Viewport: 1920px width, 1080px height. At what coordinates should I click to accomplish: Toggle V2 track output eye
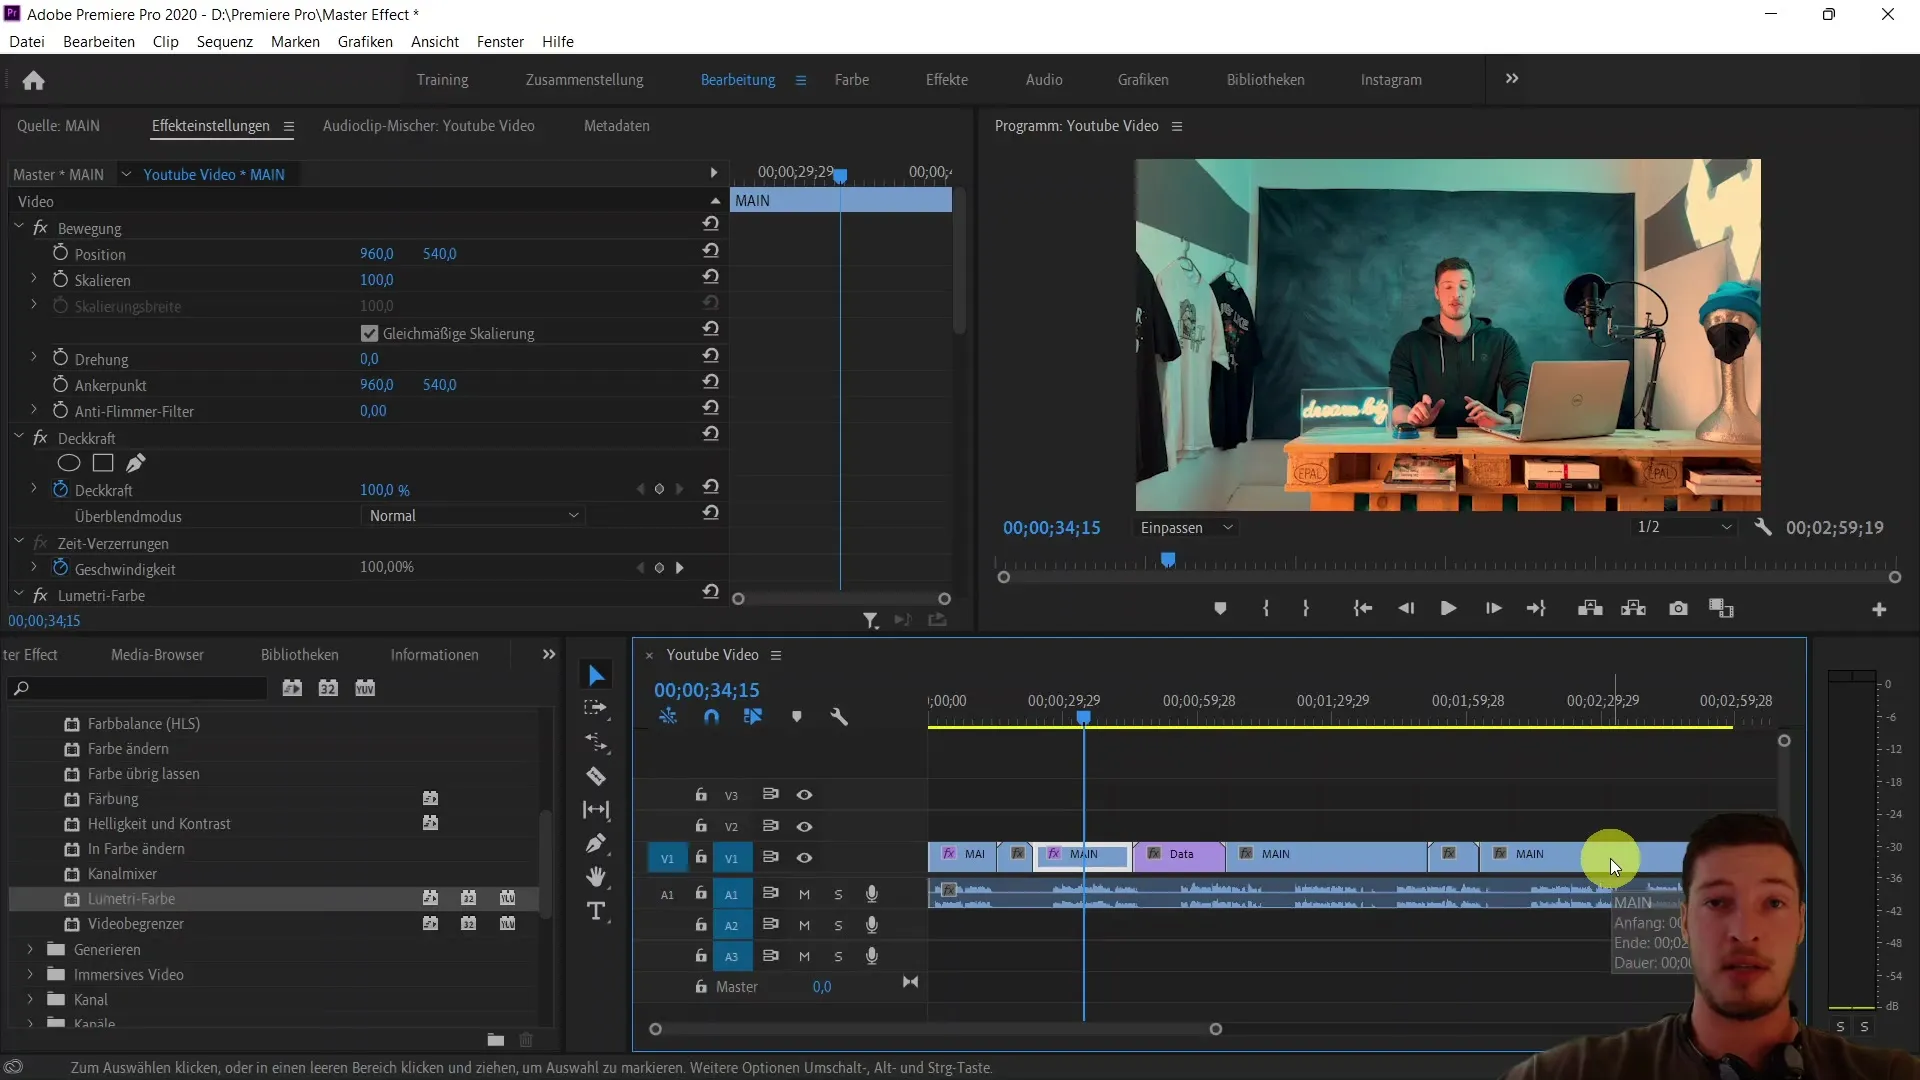tap(804, 827)
